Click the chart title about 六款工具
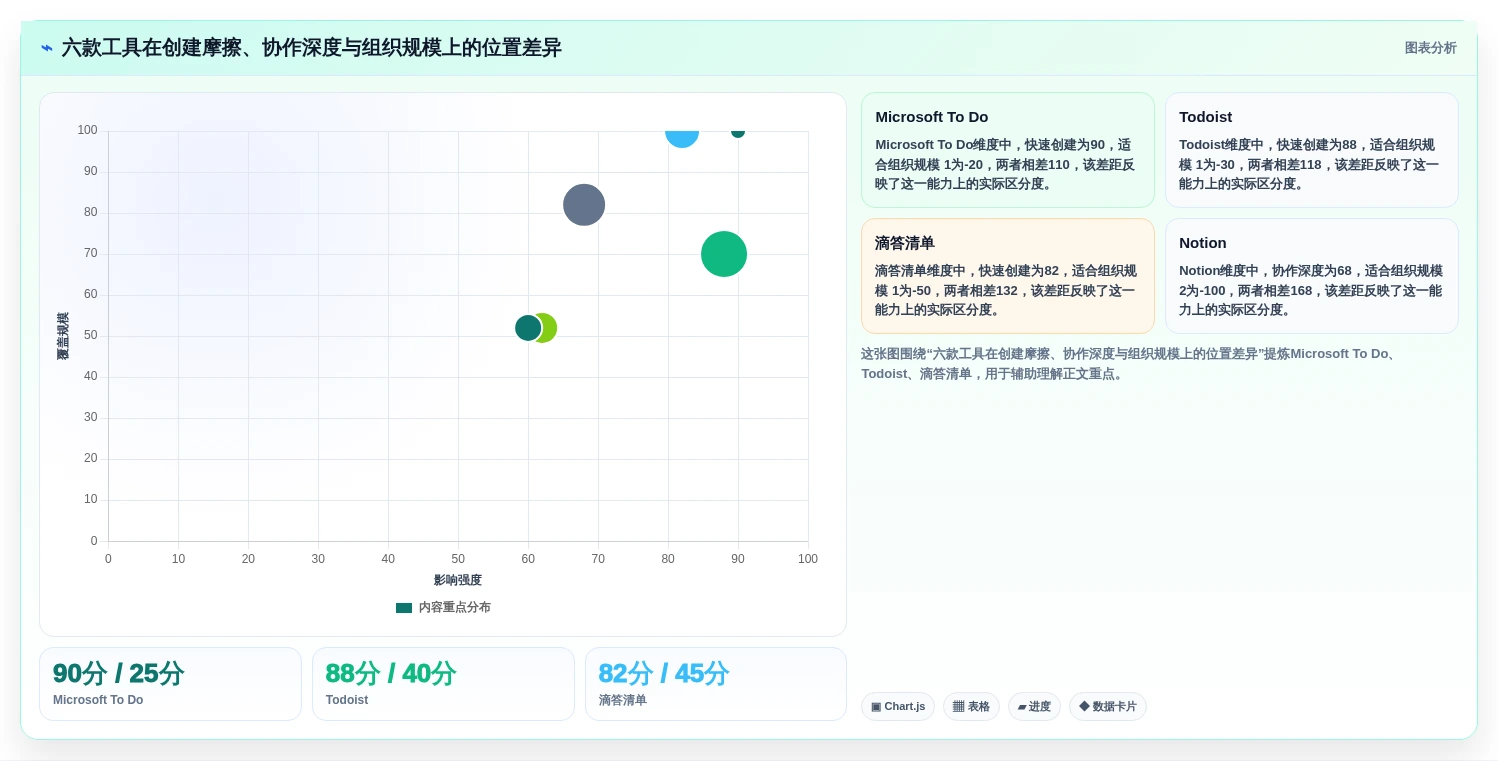 coord(311,48)
